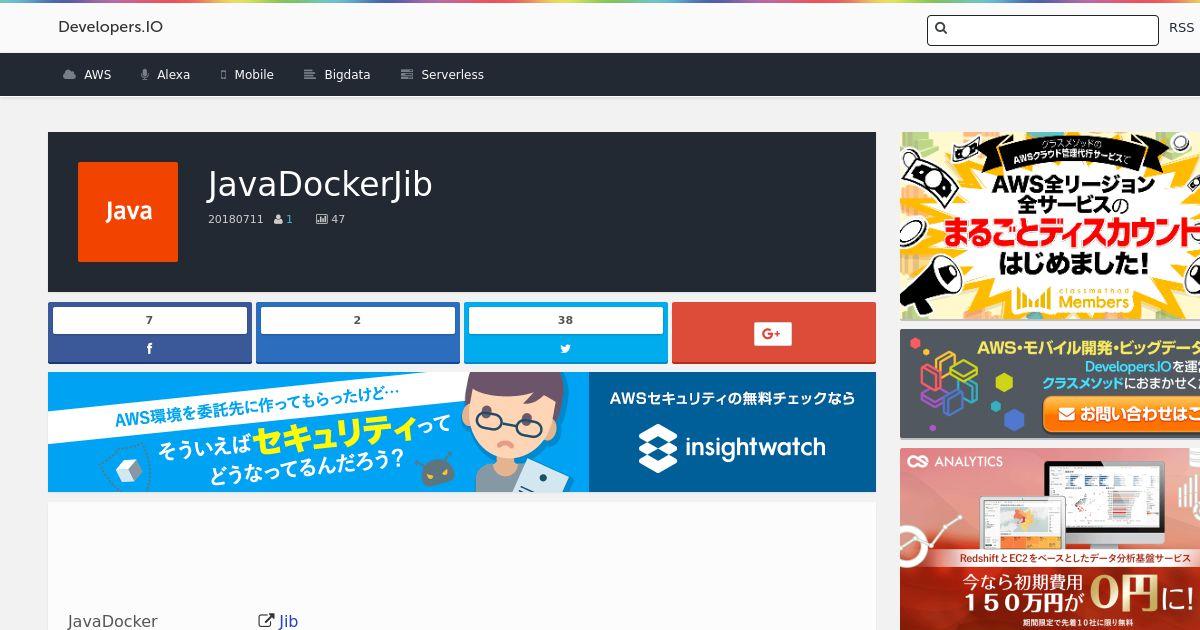The width and height of the screenshot is (1200, 630).
Task: Open the Jib external link
Action: (288, 621)
